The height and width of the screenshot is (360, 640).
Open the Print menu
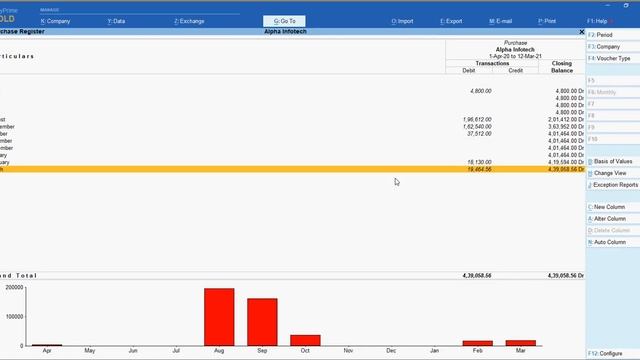[x=547, y=21]
